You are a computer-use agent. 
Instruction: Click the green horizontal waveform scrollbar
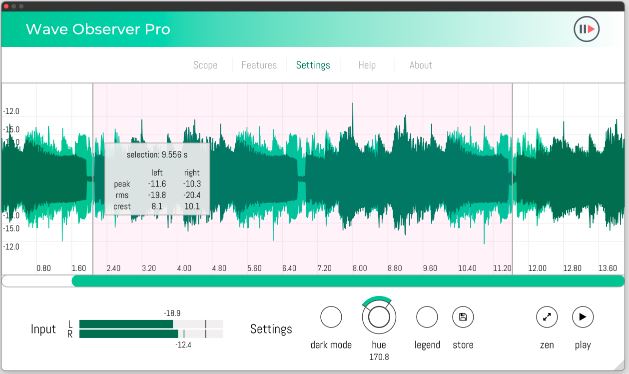tap(348, 281)
